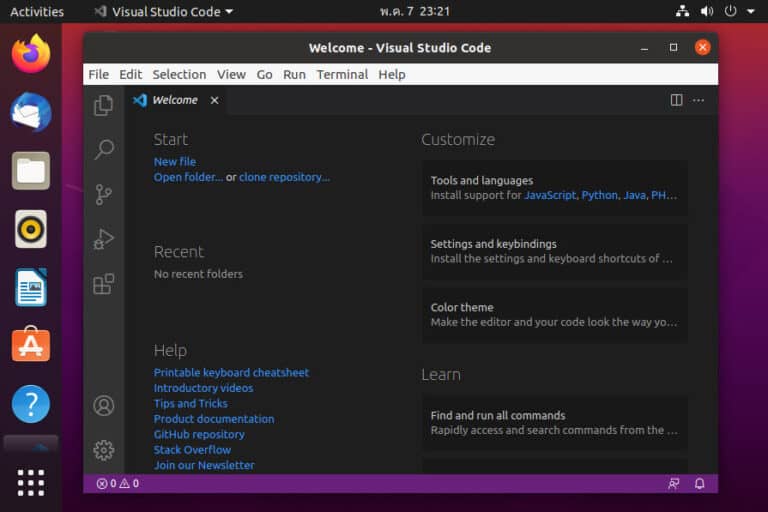The width and height of the screenshot is (768, 512).
Task: Open the View menu
Action: click(231, 74)
